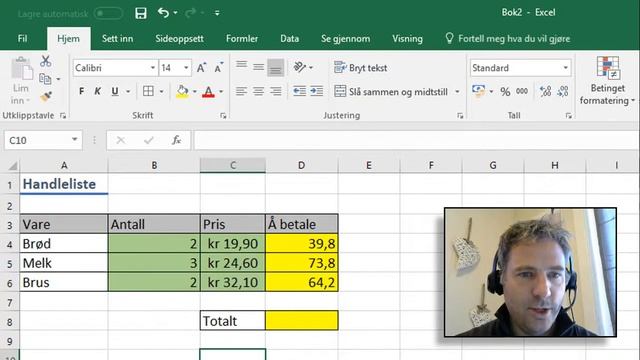Click Bryt tekst wrap text button

pos(360,68)
